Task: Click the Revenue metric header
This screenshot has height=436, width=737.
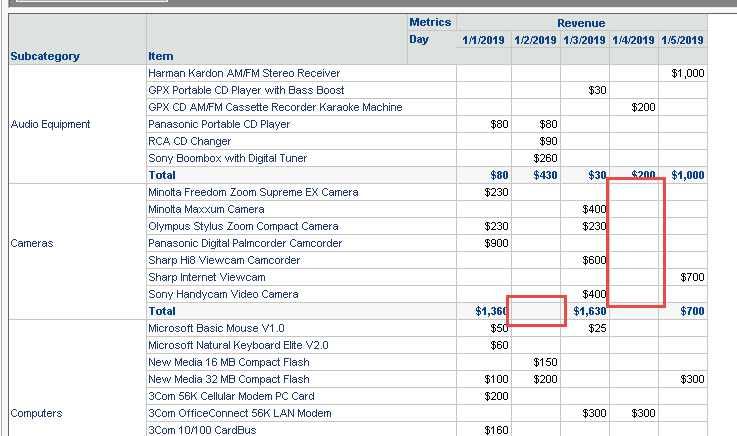Action: click(581, 23)
